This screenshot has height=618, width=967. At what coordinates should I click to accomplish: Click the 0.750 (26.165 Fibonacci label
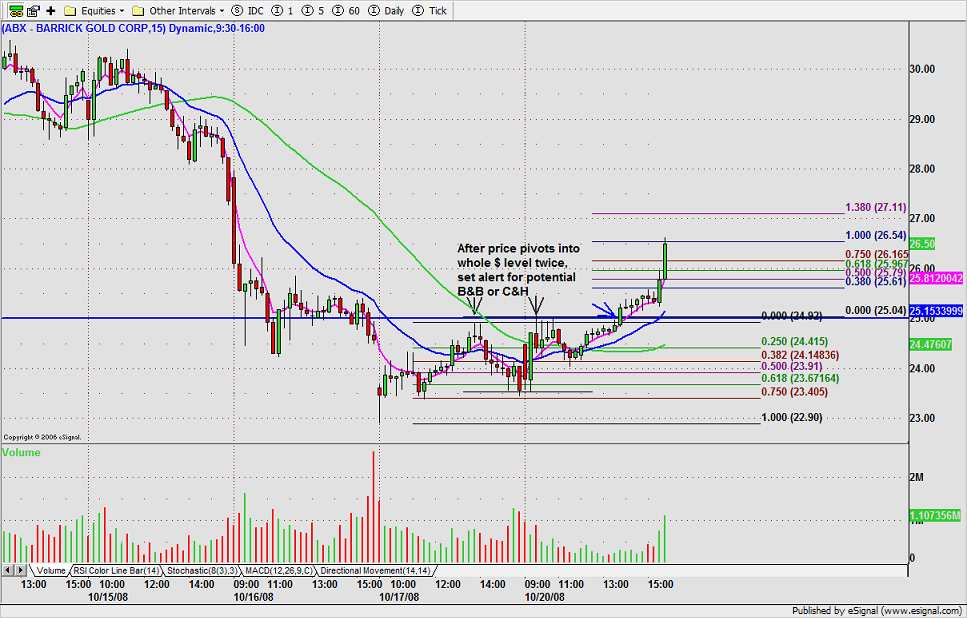click(876, 254)
